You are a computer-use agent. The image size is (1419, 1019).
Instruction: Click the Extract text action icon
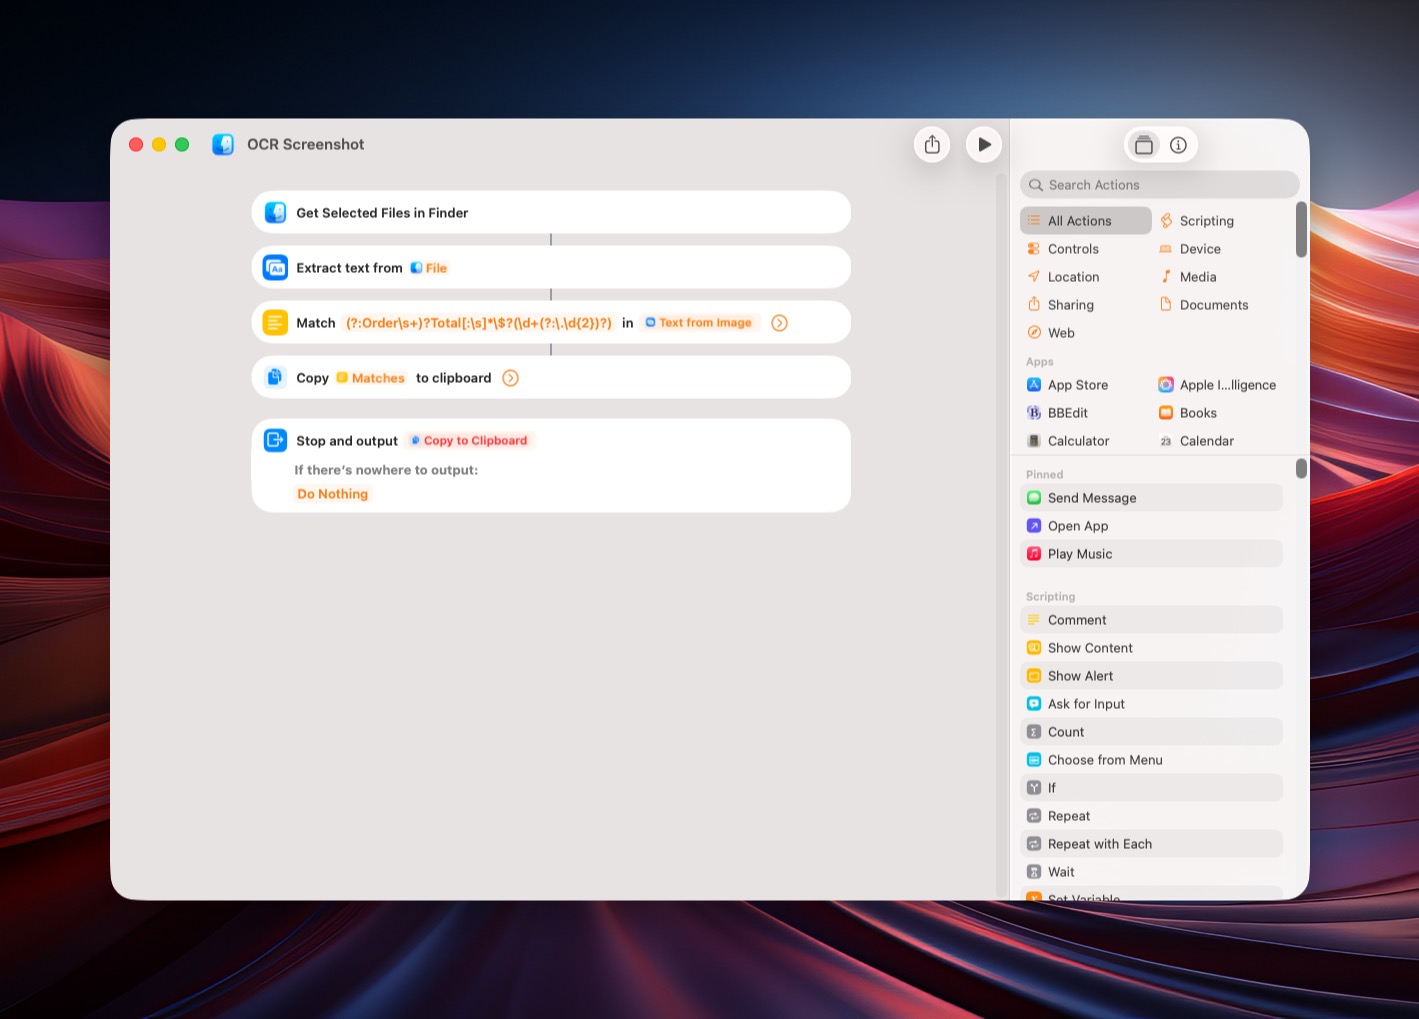pos(275,268)
